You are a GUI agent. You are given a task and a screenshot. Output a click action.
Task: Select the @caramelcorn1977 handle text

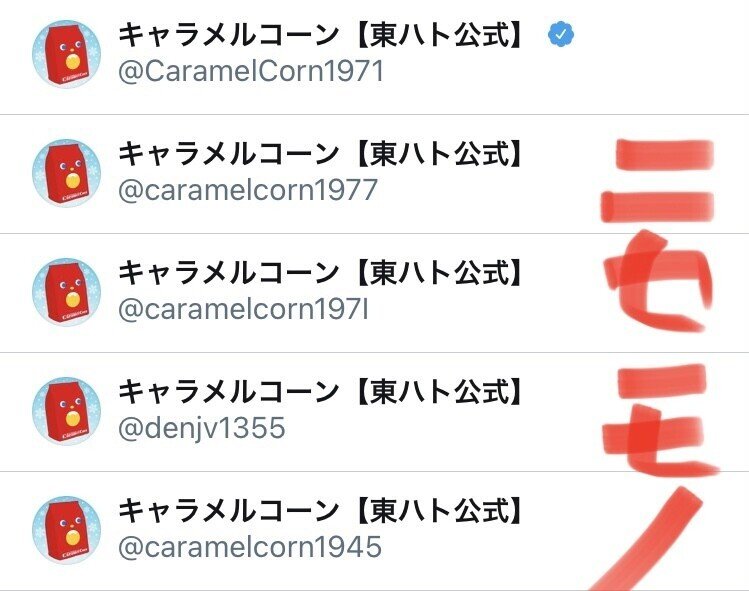(x=247, y=190)
